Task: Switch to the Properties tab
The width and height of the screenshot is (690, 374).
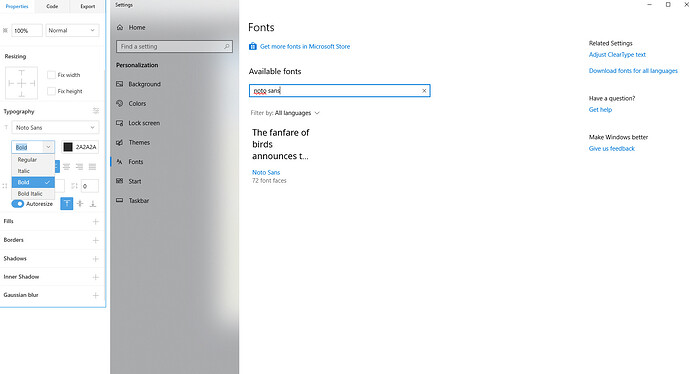Action: pyautogui.click(x=17, y=6)
